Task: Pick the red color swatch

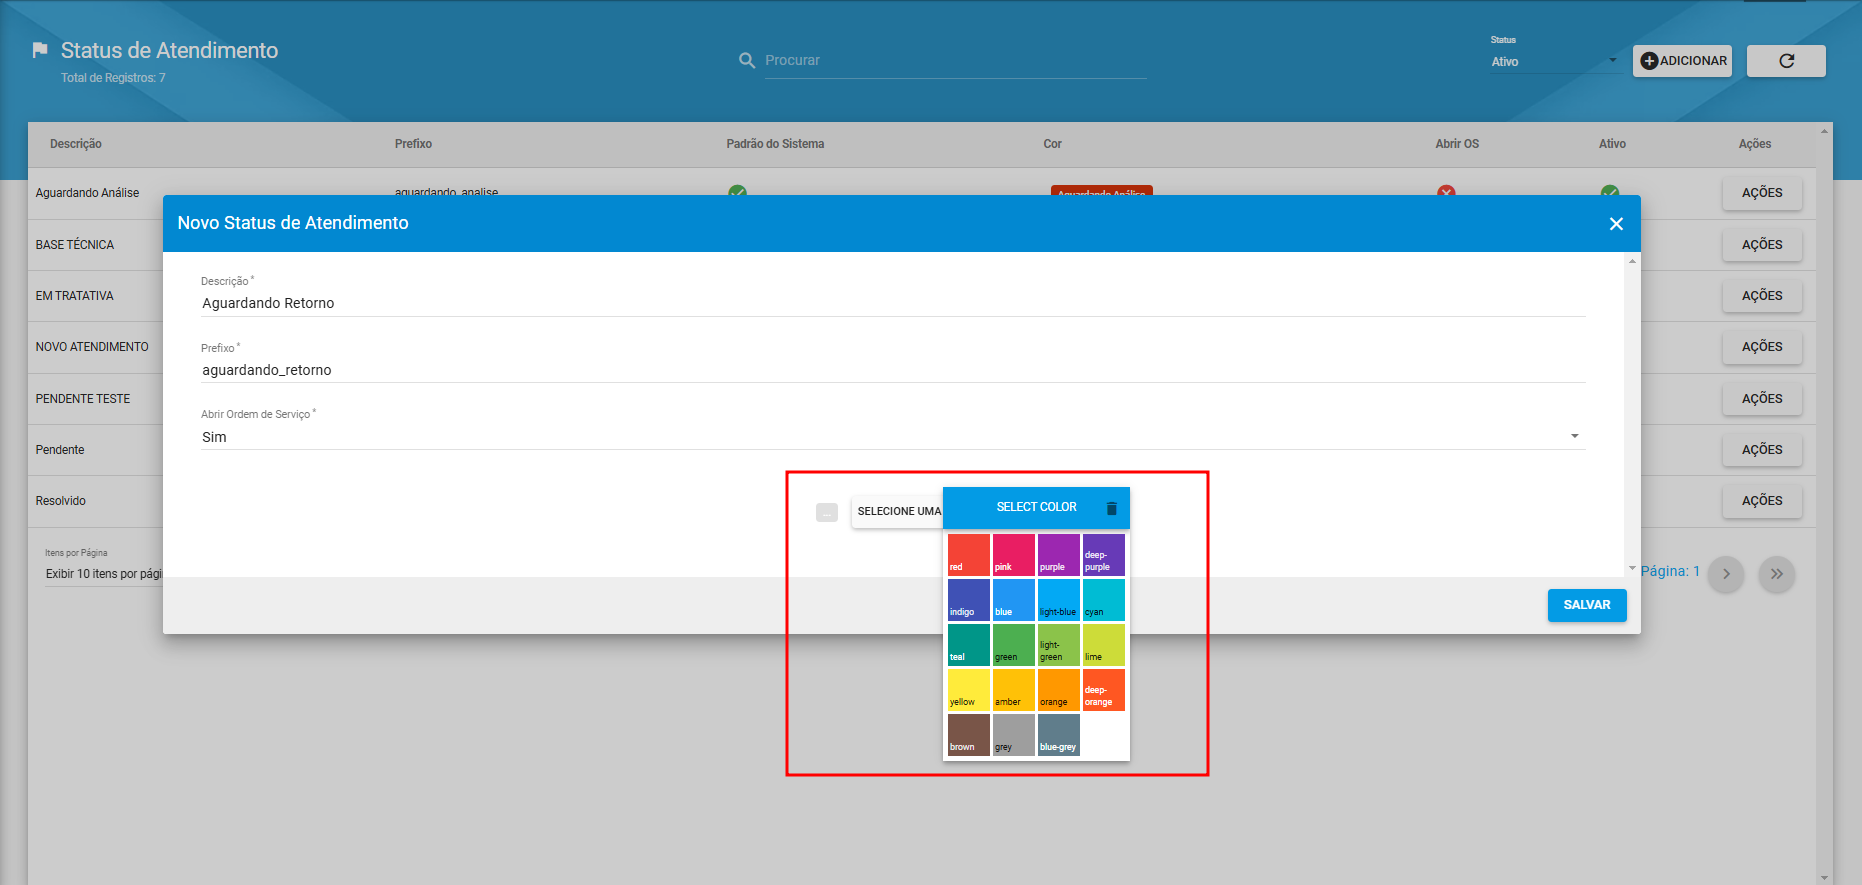Action: click(969, 555)
